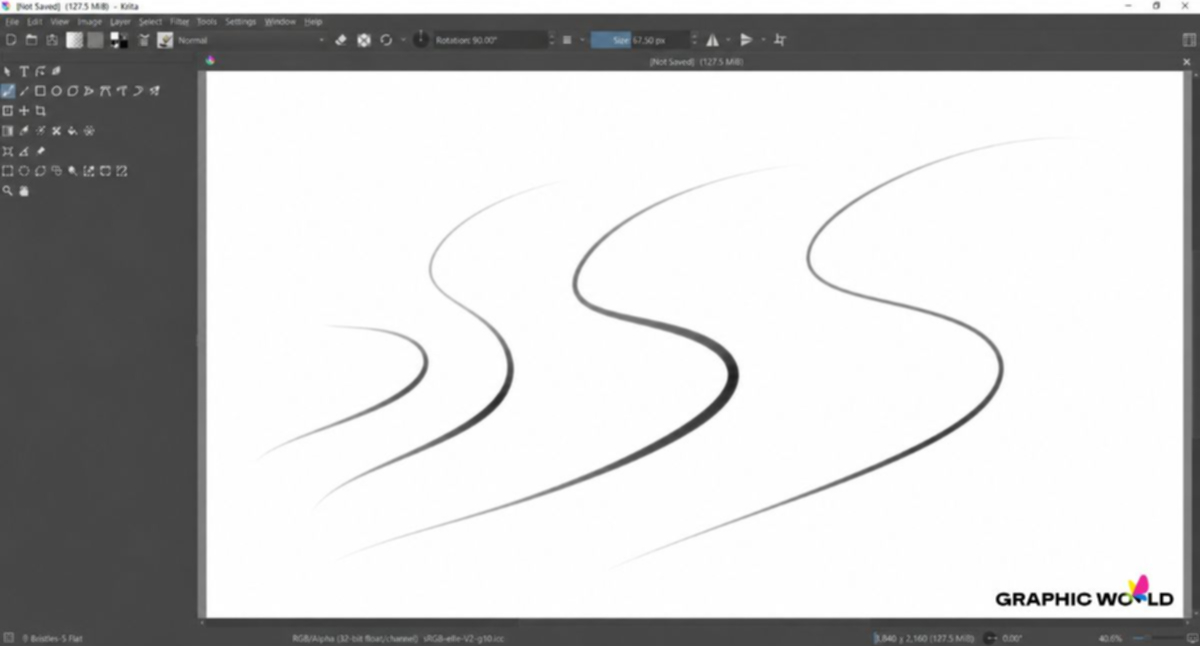Viewport: 1200px width, 646px height.
Task: Select the Polygon tool
Action: 73,91
